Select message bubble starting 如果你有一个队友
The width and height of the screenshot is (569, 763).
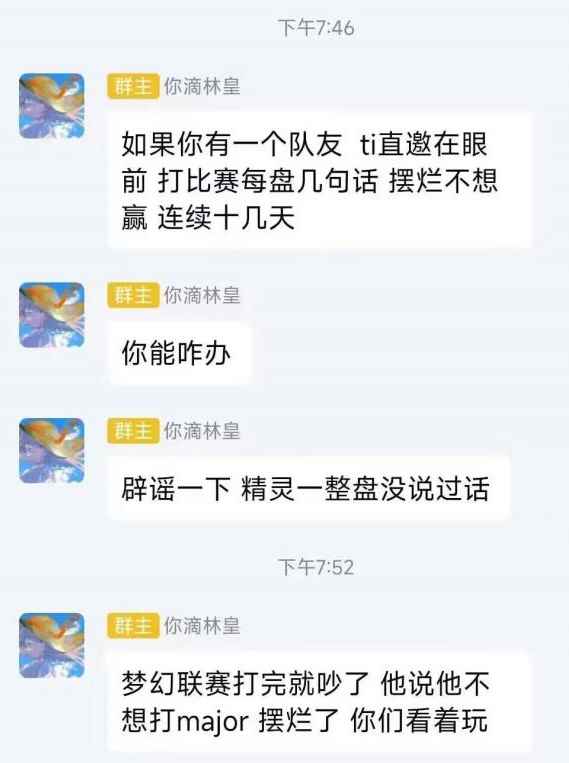(x=319, y=181)
